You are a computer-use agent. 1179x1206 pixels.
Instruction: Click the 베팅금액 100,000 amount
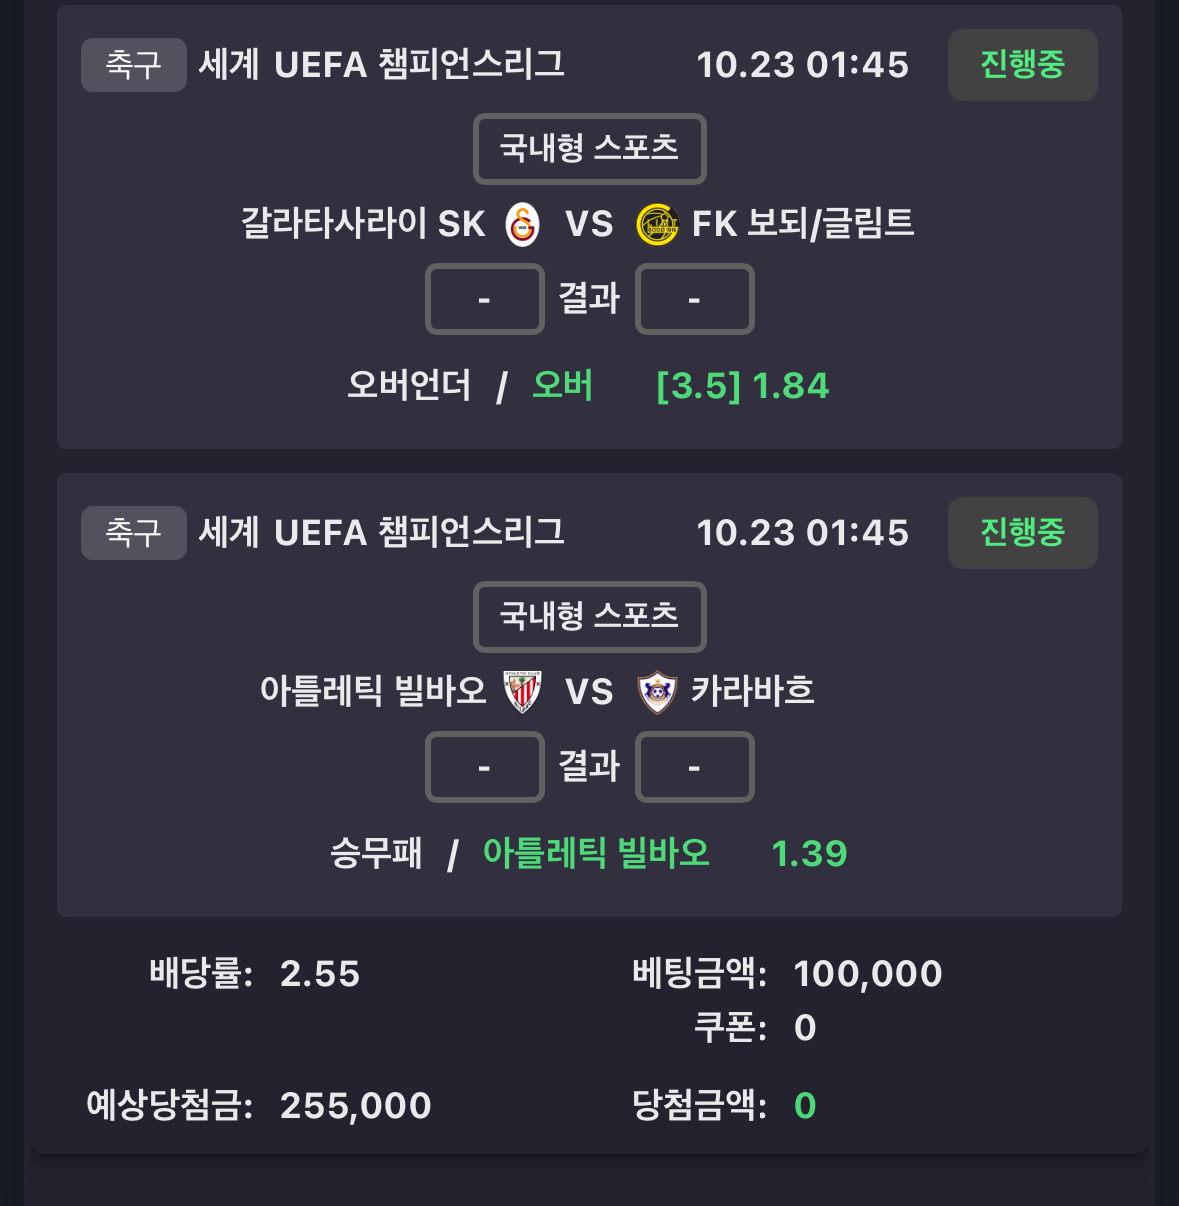tap(867, 974)
